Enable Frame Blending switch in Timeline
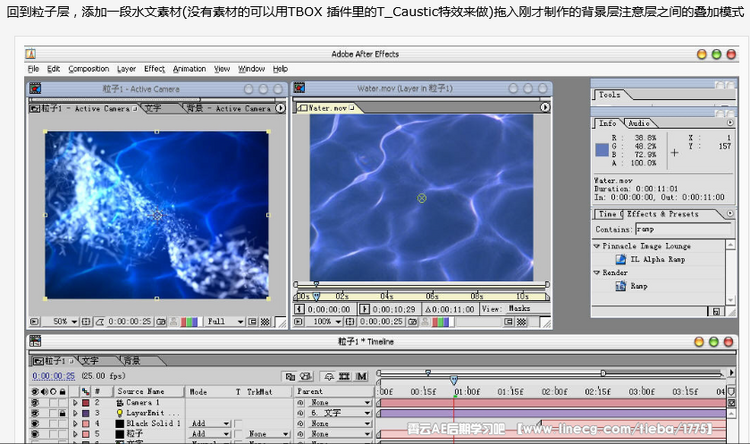Image resolution: width=750 pixels, height=444 pixels. pyautogui.click(x=344, y=377)
